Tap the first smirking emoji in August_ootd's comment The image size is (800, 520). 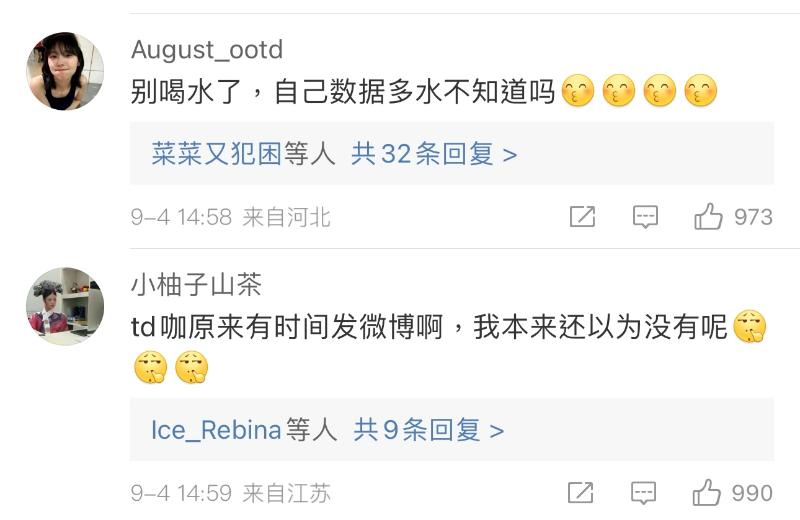coord(578,93)
